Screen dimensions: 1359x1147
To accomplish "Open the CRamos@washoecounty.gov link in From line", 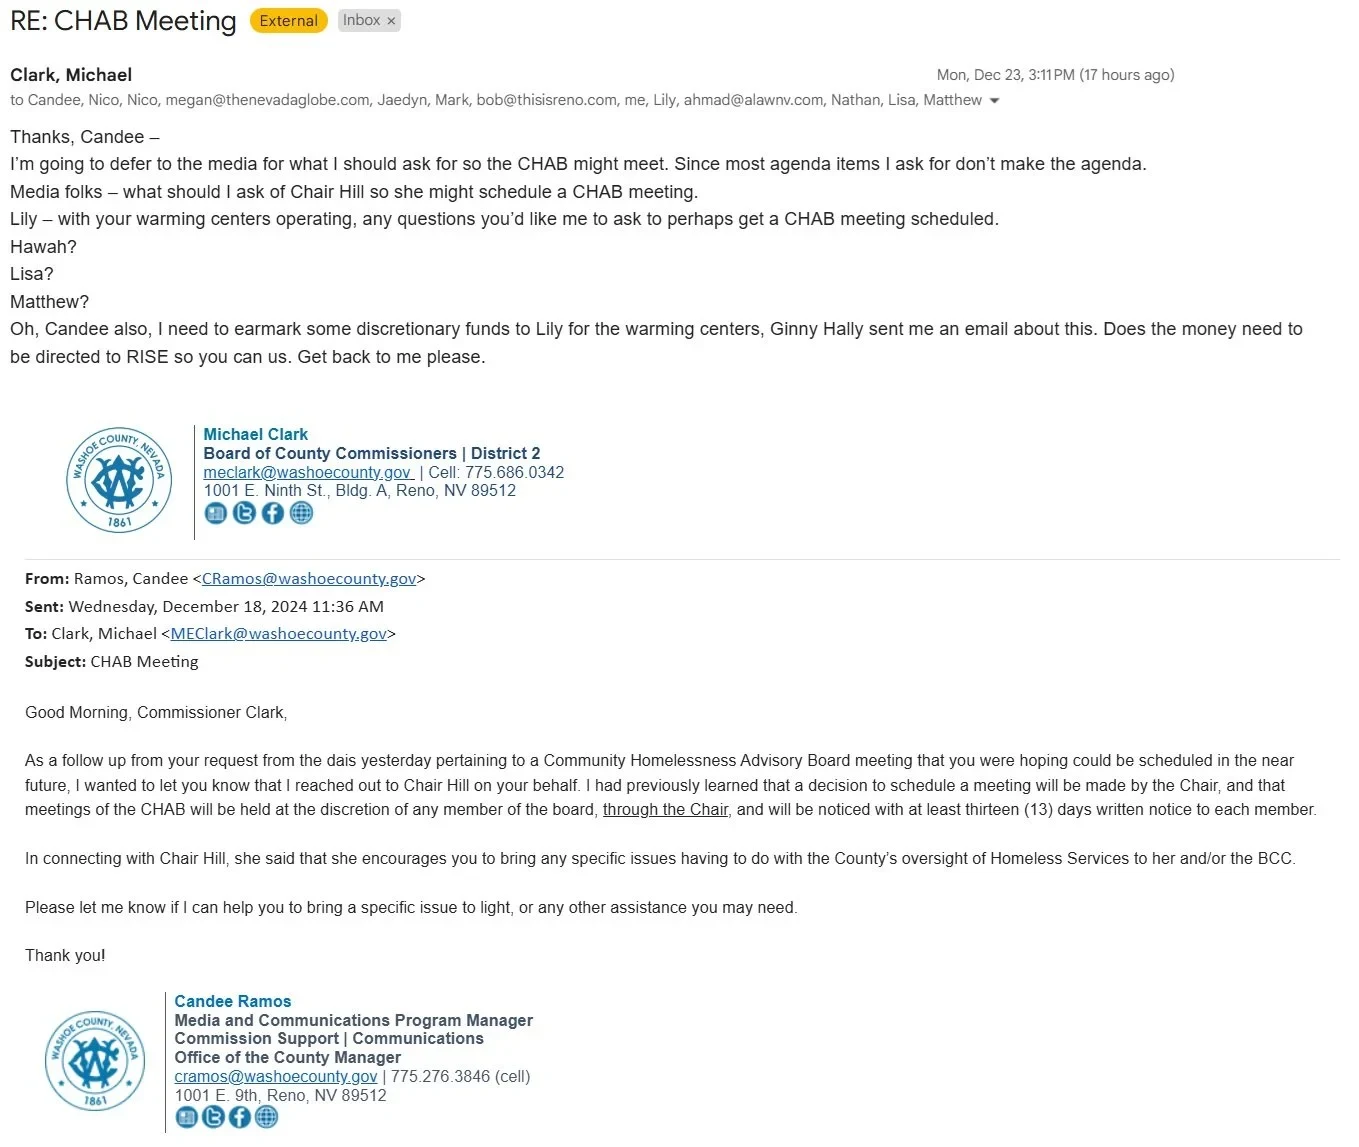I will pyautogui.click(x=309, y=578).
